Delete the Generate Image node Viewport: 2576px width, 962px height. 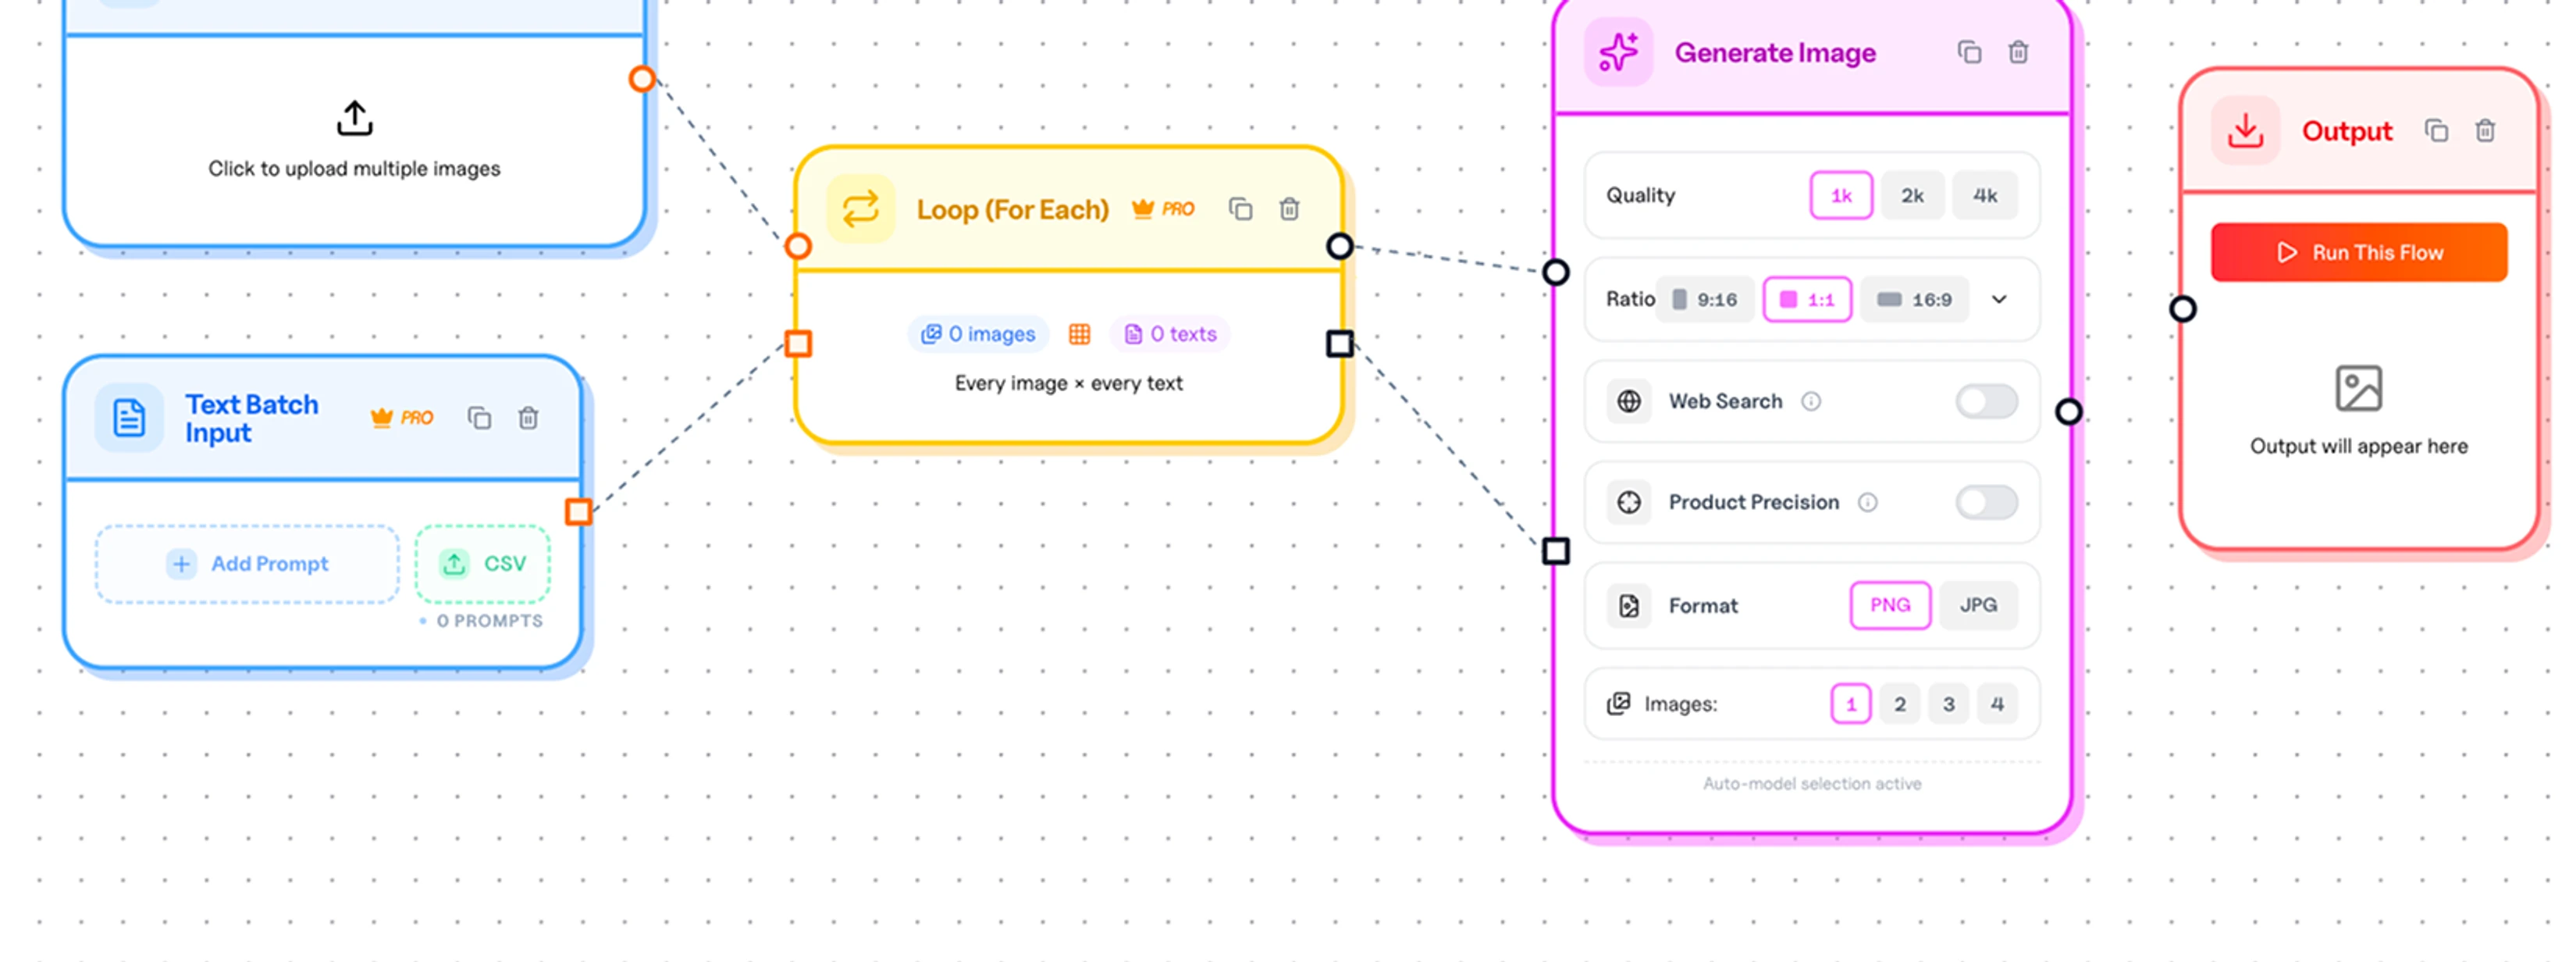pos(2018,52)
